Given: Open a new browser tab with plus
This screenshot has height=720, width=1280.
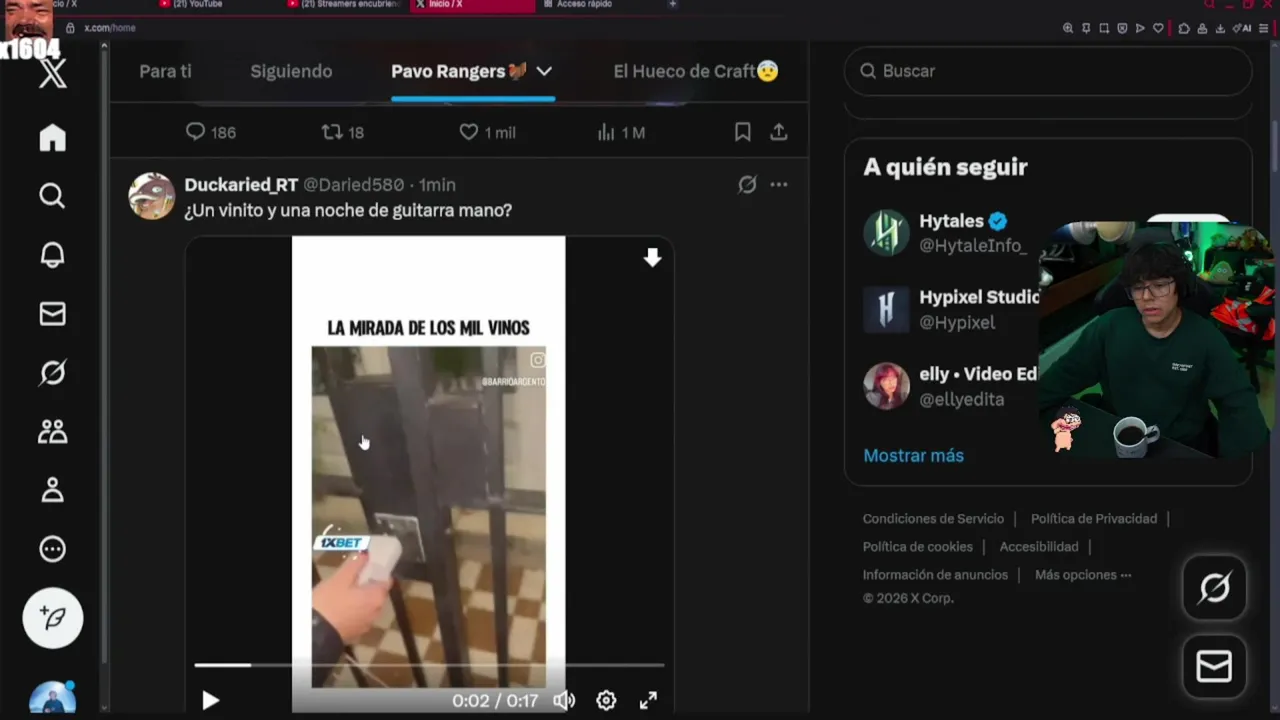Looking at the screenshot, I should point(672,5).
